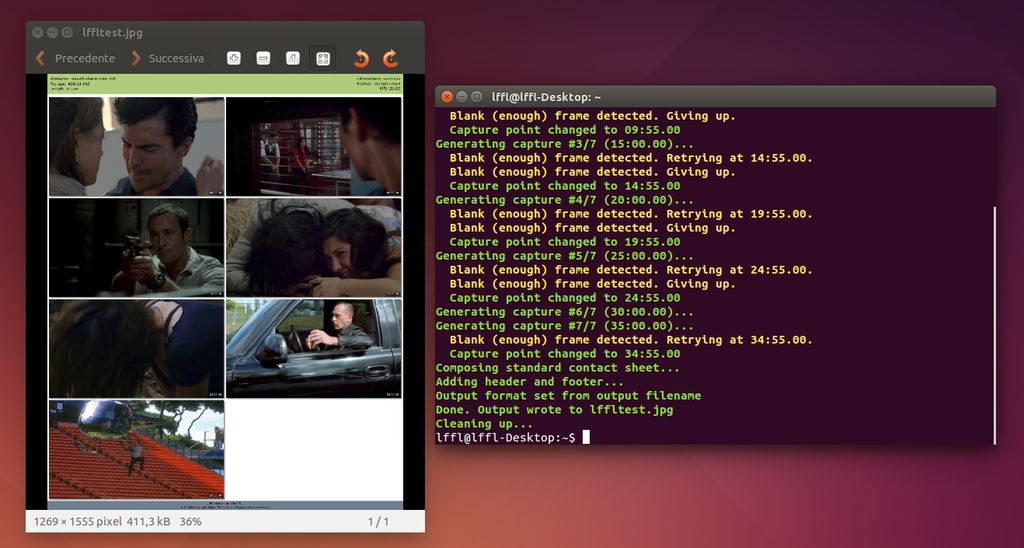The width and height of the screenshot is (1024, 548).
Task: Click 'Generating capture #3/7 (15:00.00)...' line
Action: [565, 144]
